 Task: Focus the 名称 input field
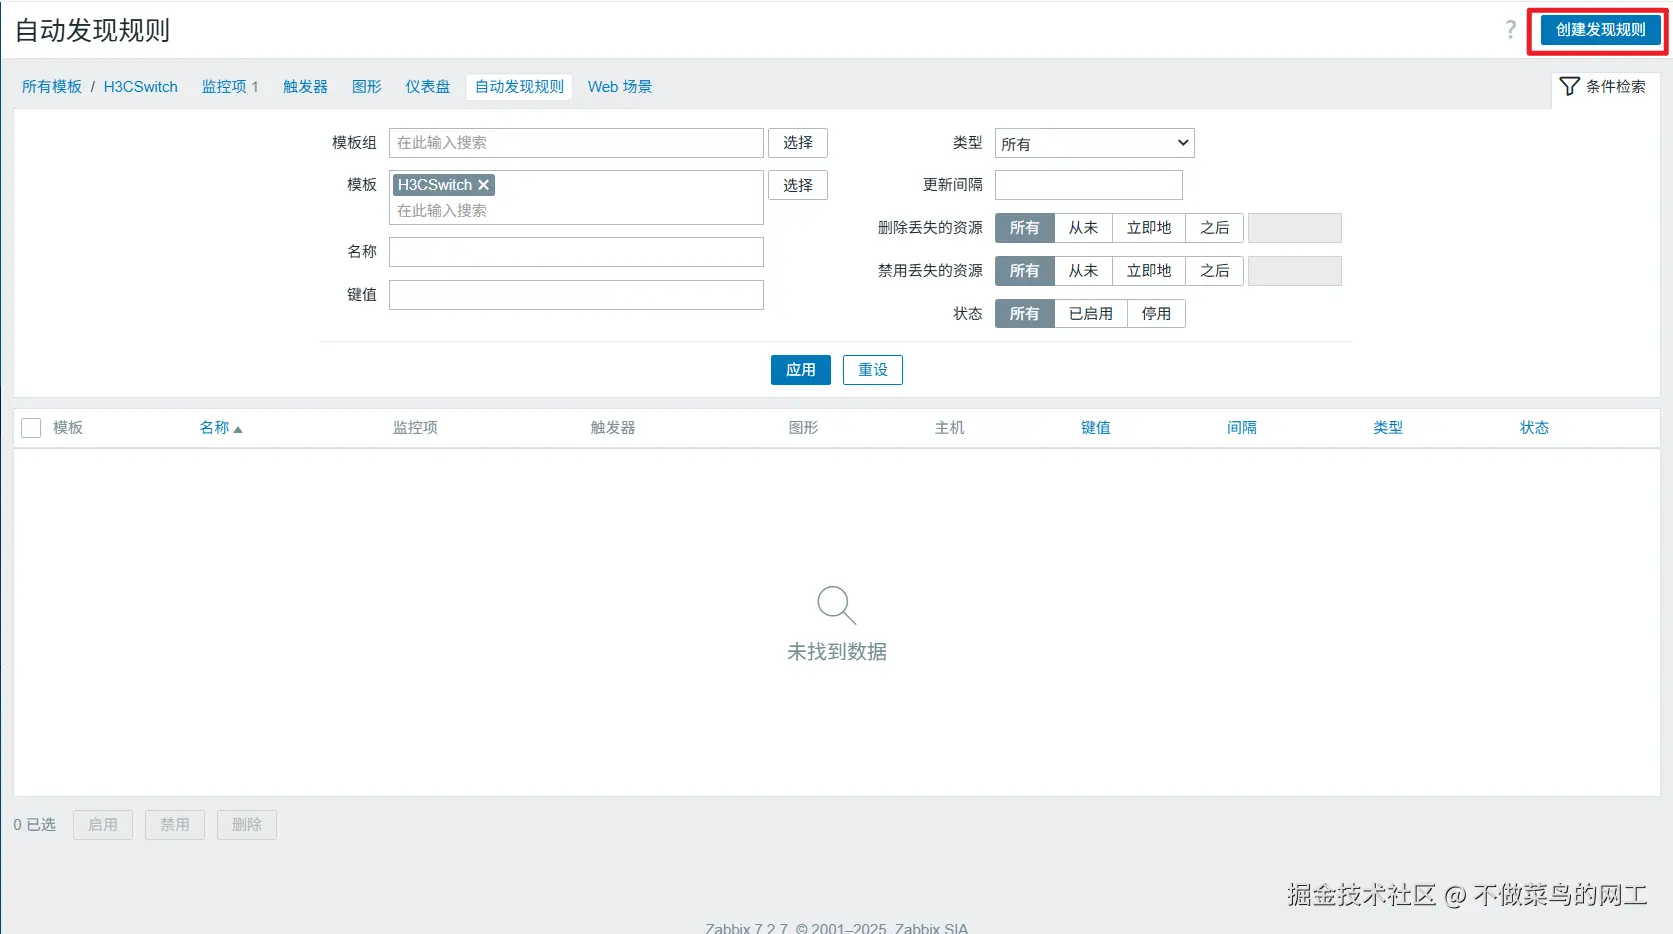[576, 252]
